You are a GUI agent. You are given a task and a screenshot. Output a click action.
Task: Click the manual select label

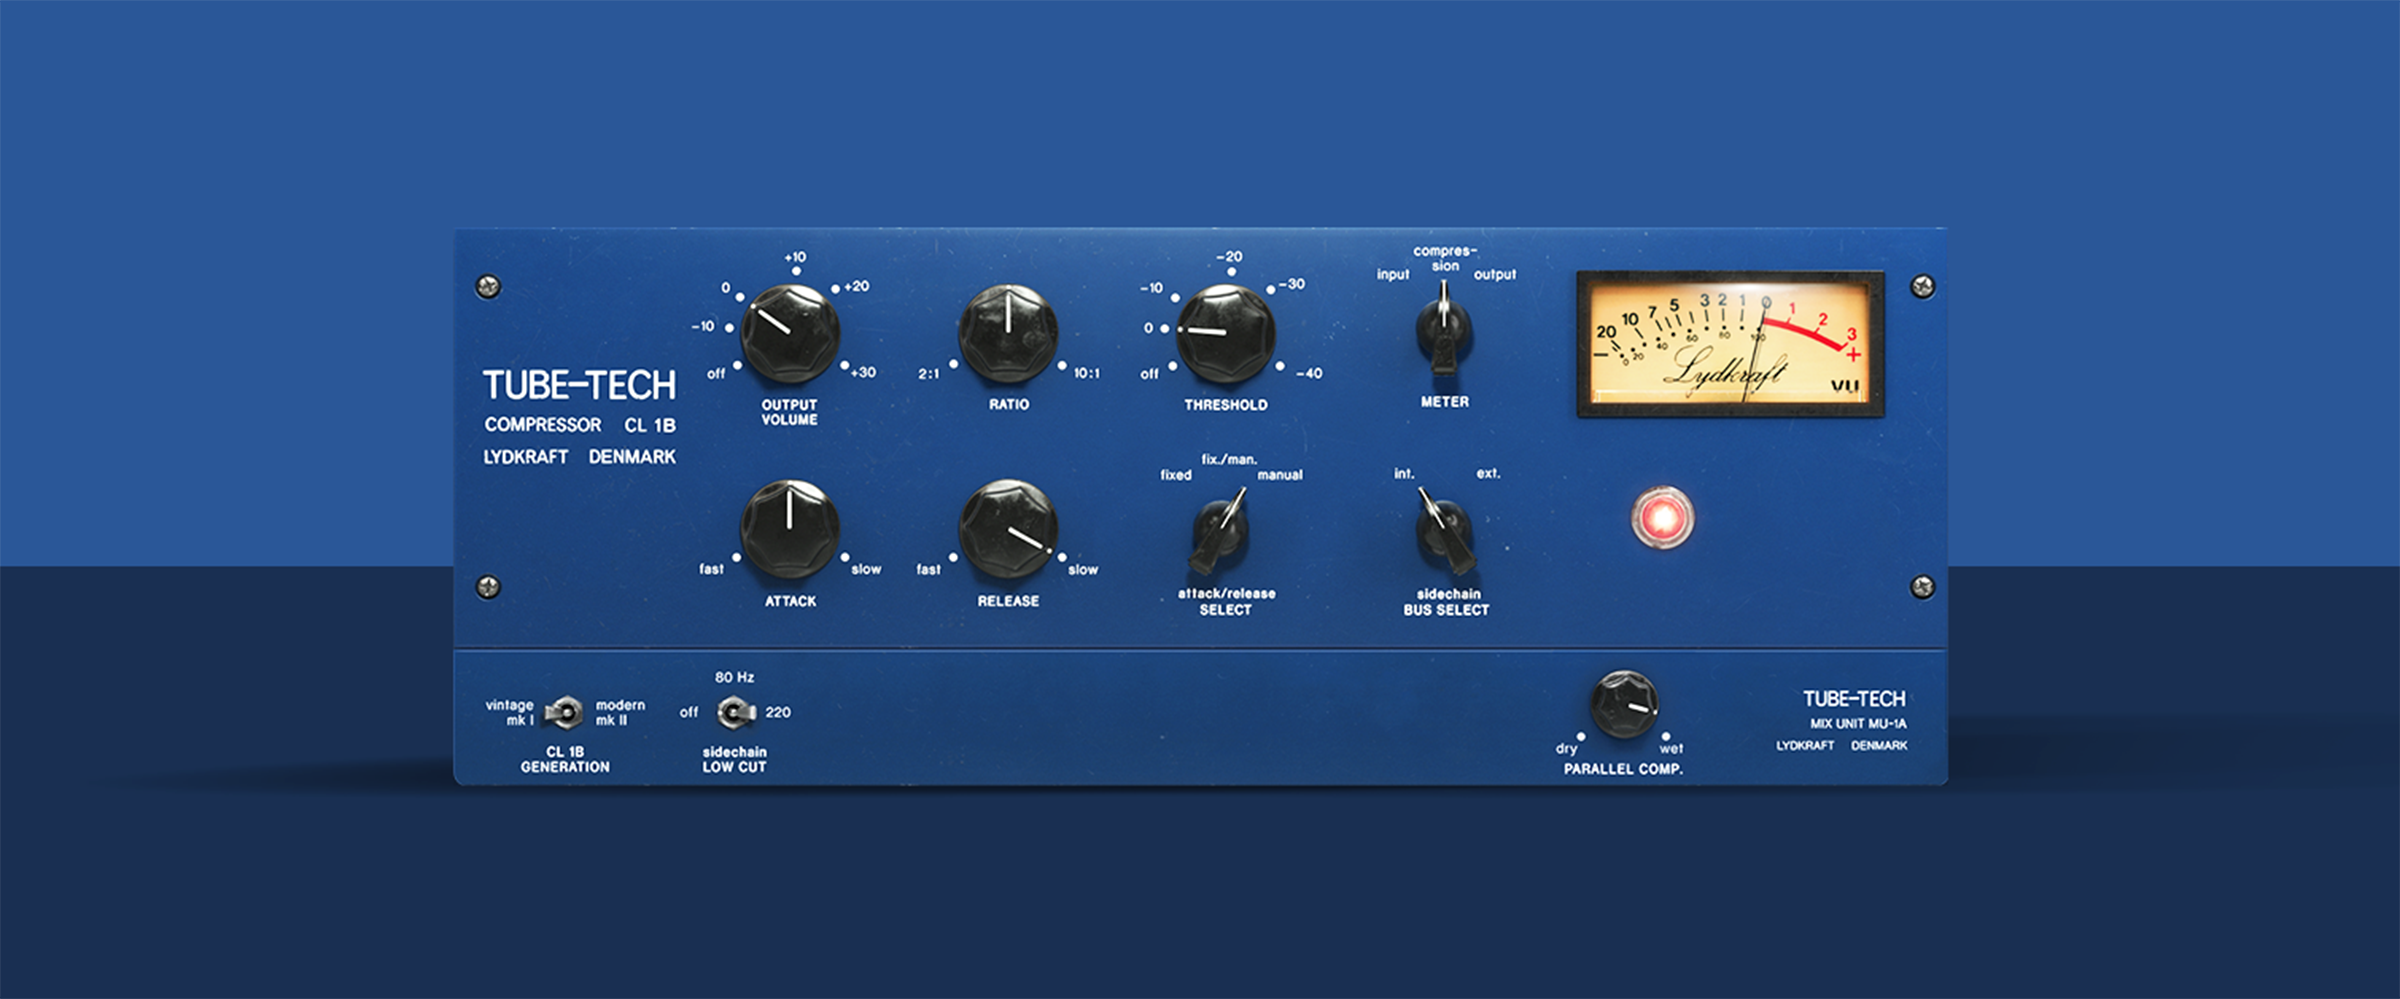click(x=1280, y=475)
